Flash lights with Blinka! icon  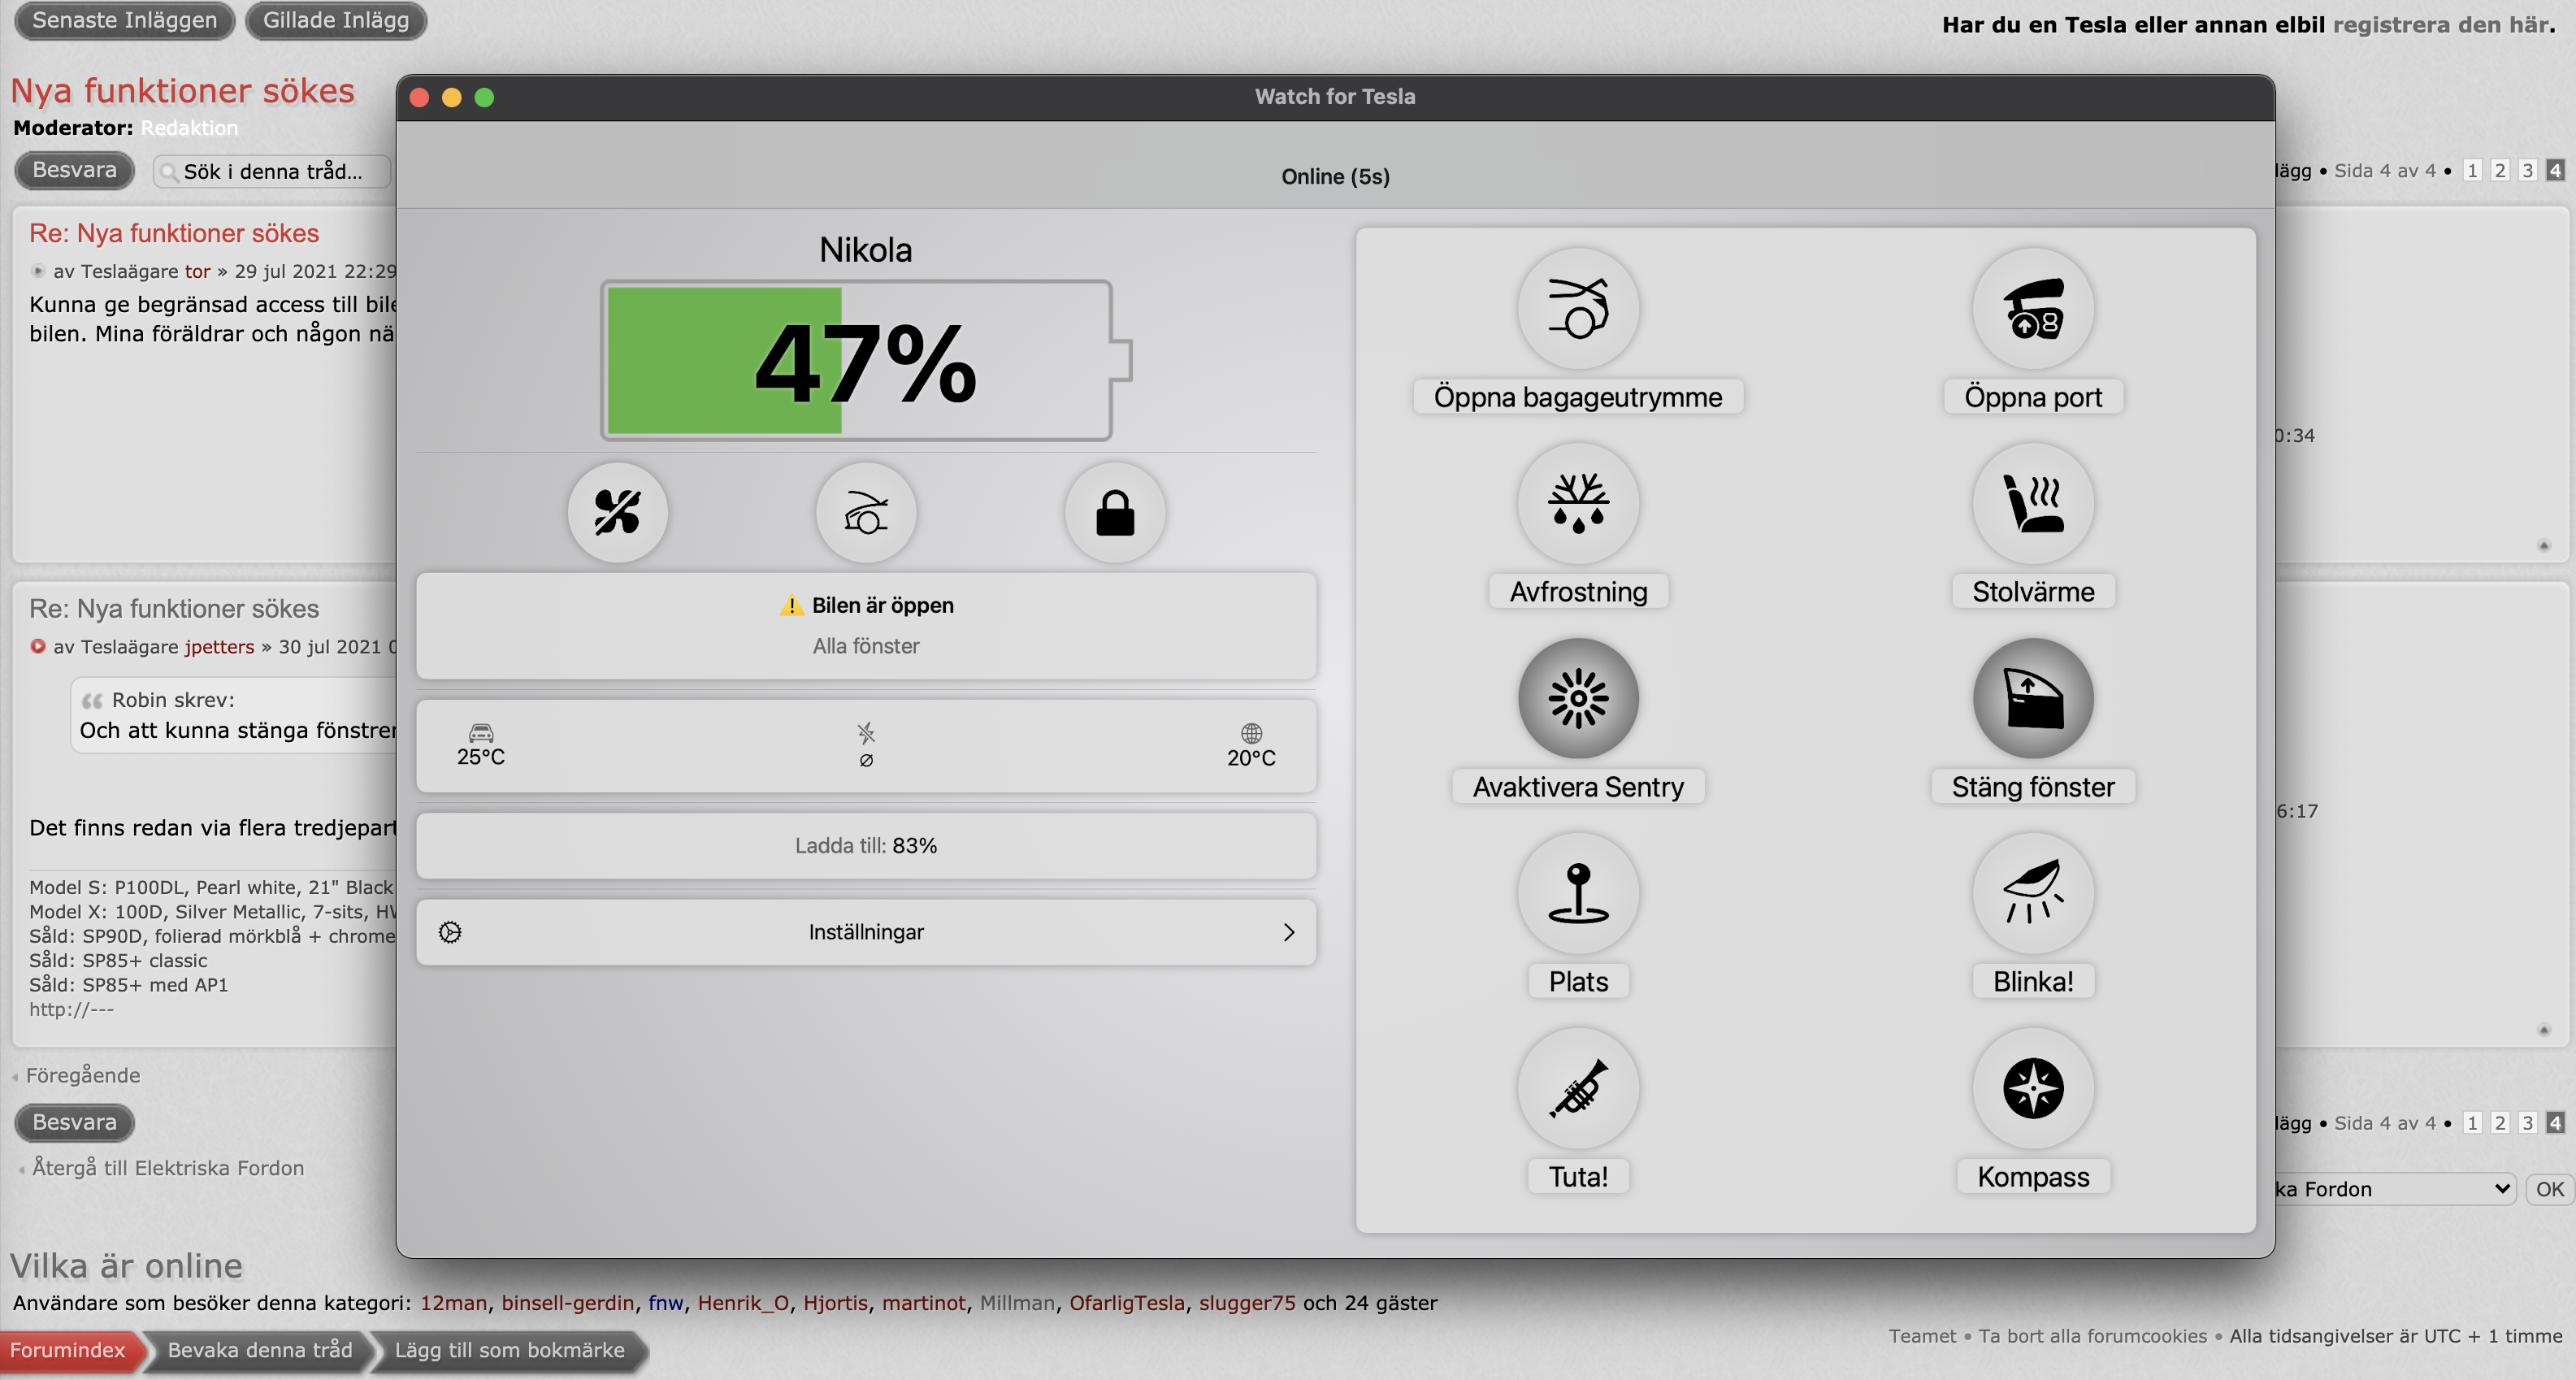click(x=2032, y=893)
